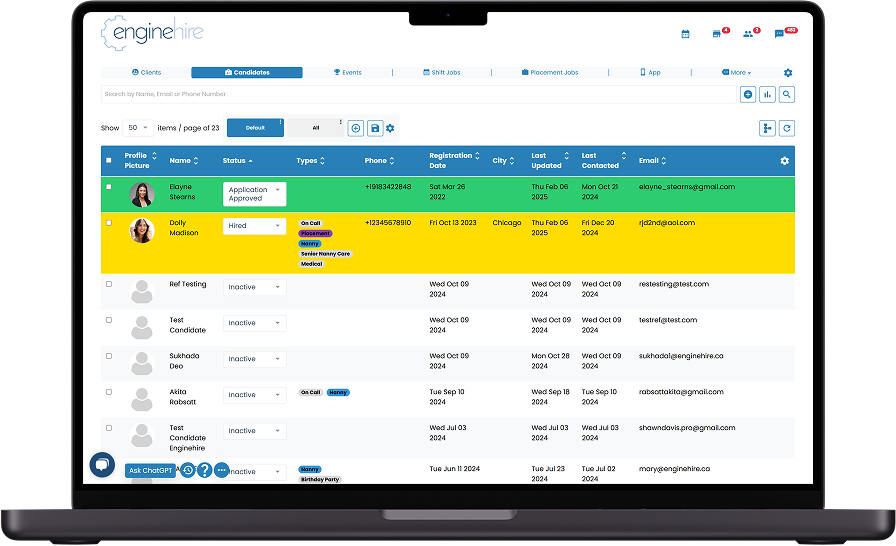Sort by Registration Date arrows
This screenshot has height=546, width=896.
[477, 155]
